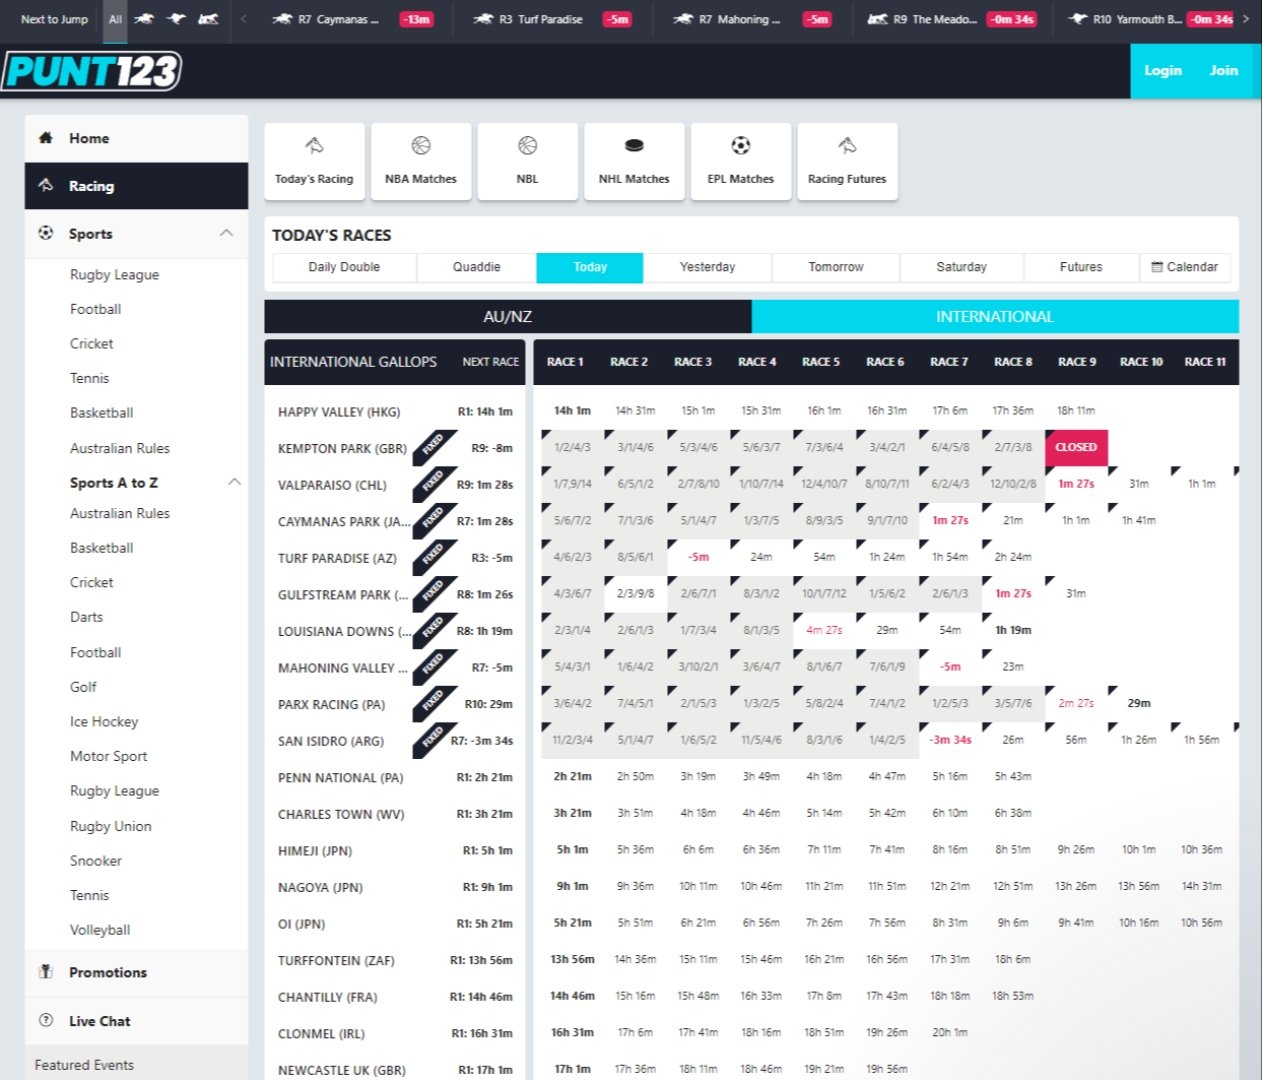Viewport: 1262px width, 1080px height.
Task: Open the HAPPY VALLEY (HKG) meeting
Action: coord(339,411)
